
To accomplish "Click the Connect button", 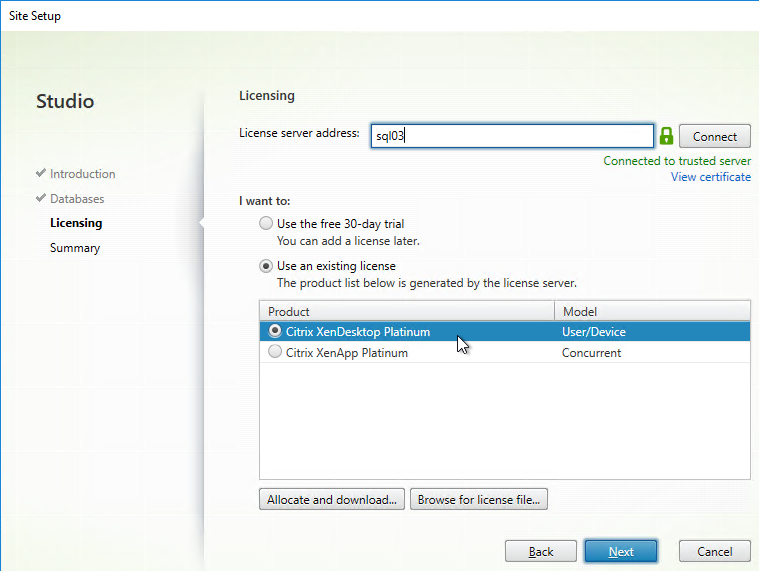I will [714, 136].
